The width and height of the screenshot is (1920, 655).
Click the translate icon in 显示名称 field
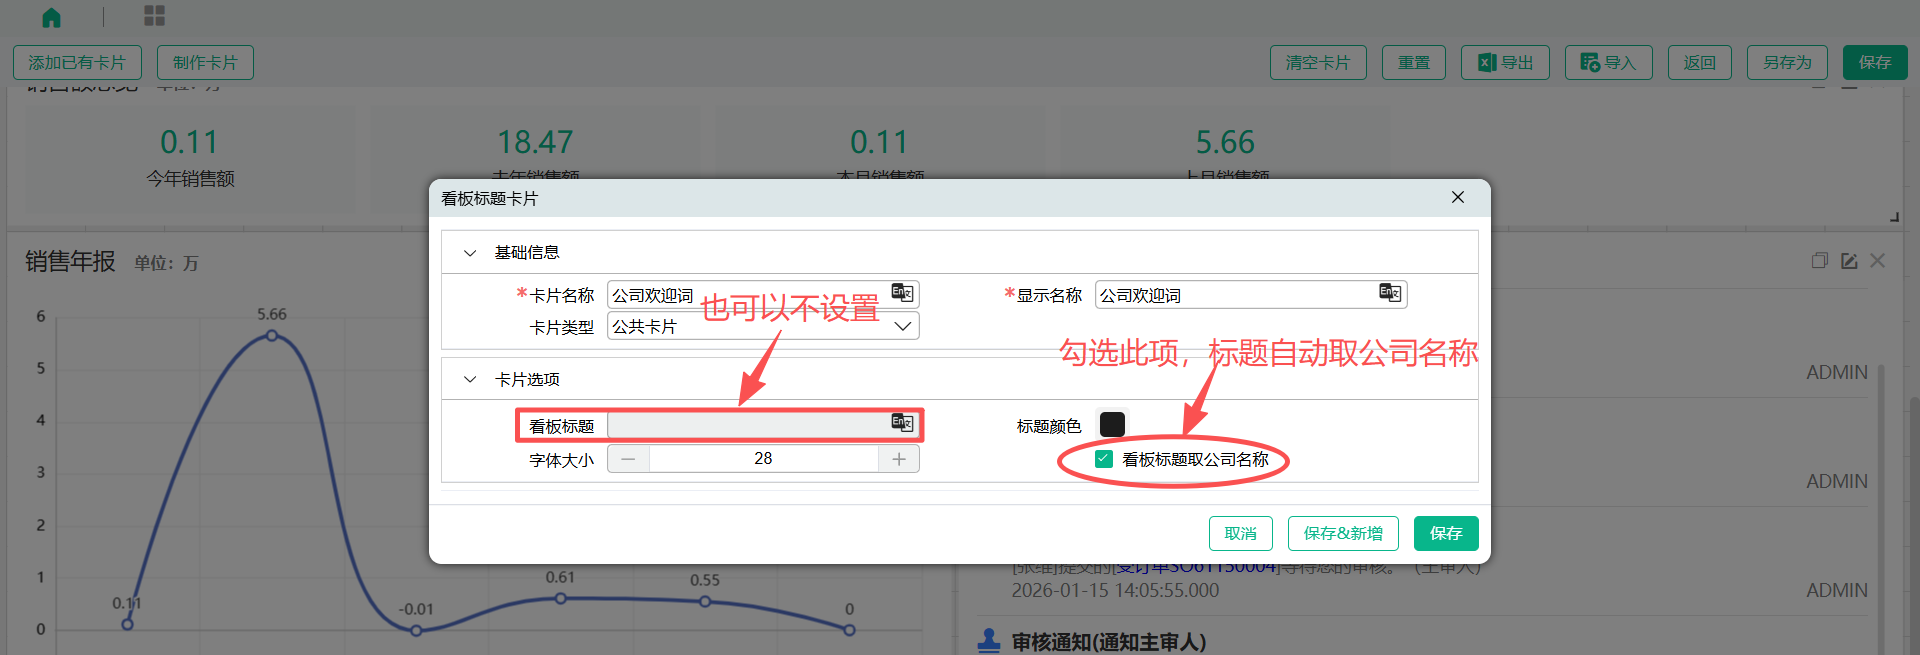1390,293
